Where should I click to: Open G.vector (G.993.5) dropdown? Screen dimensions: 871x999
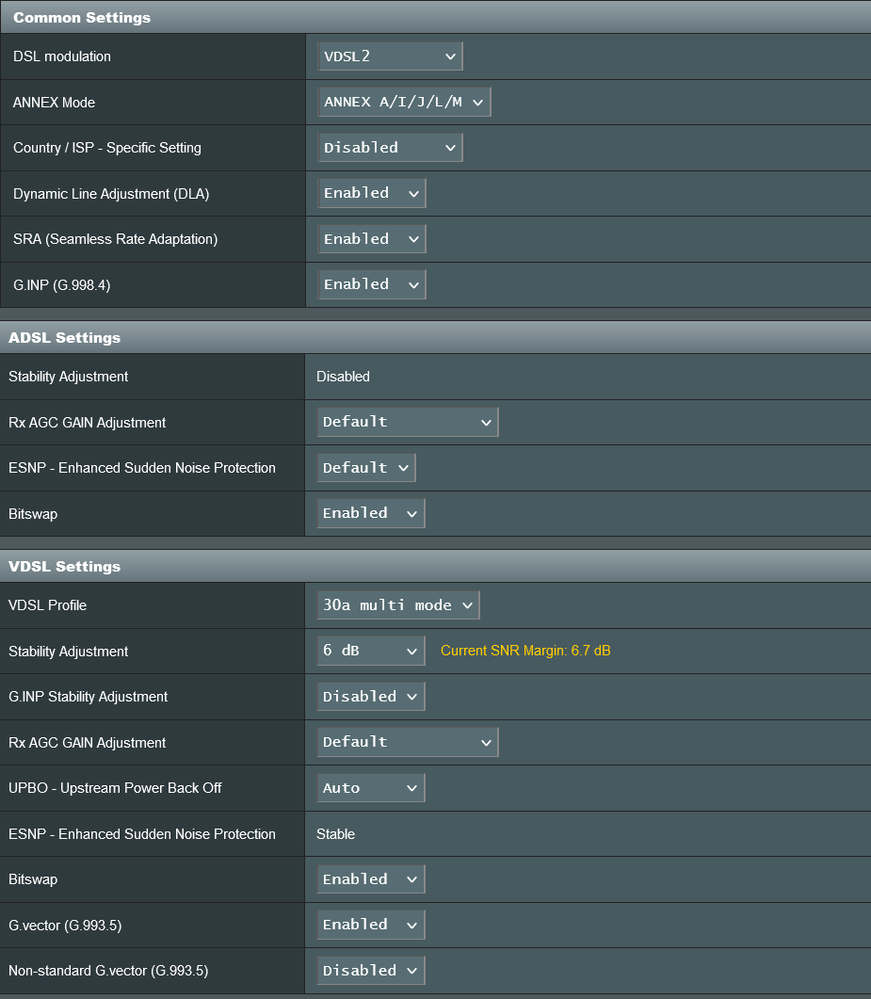pos(371,925)
